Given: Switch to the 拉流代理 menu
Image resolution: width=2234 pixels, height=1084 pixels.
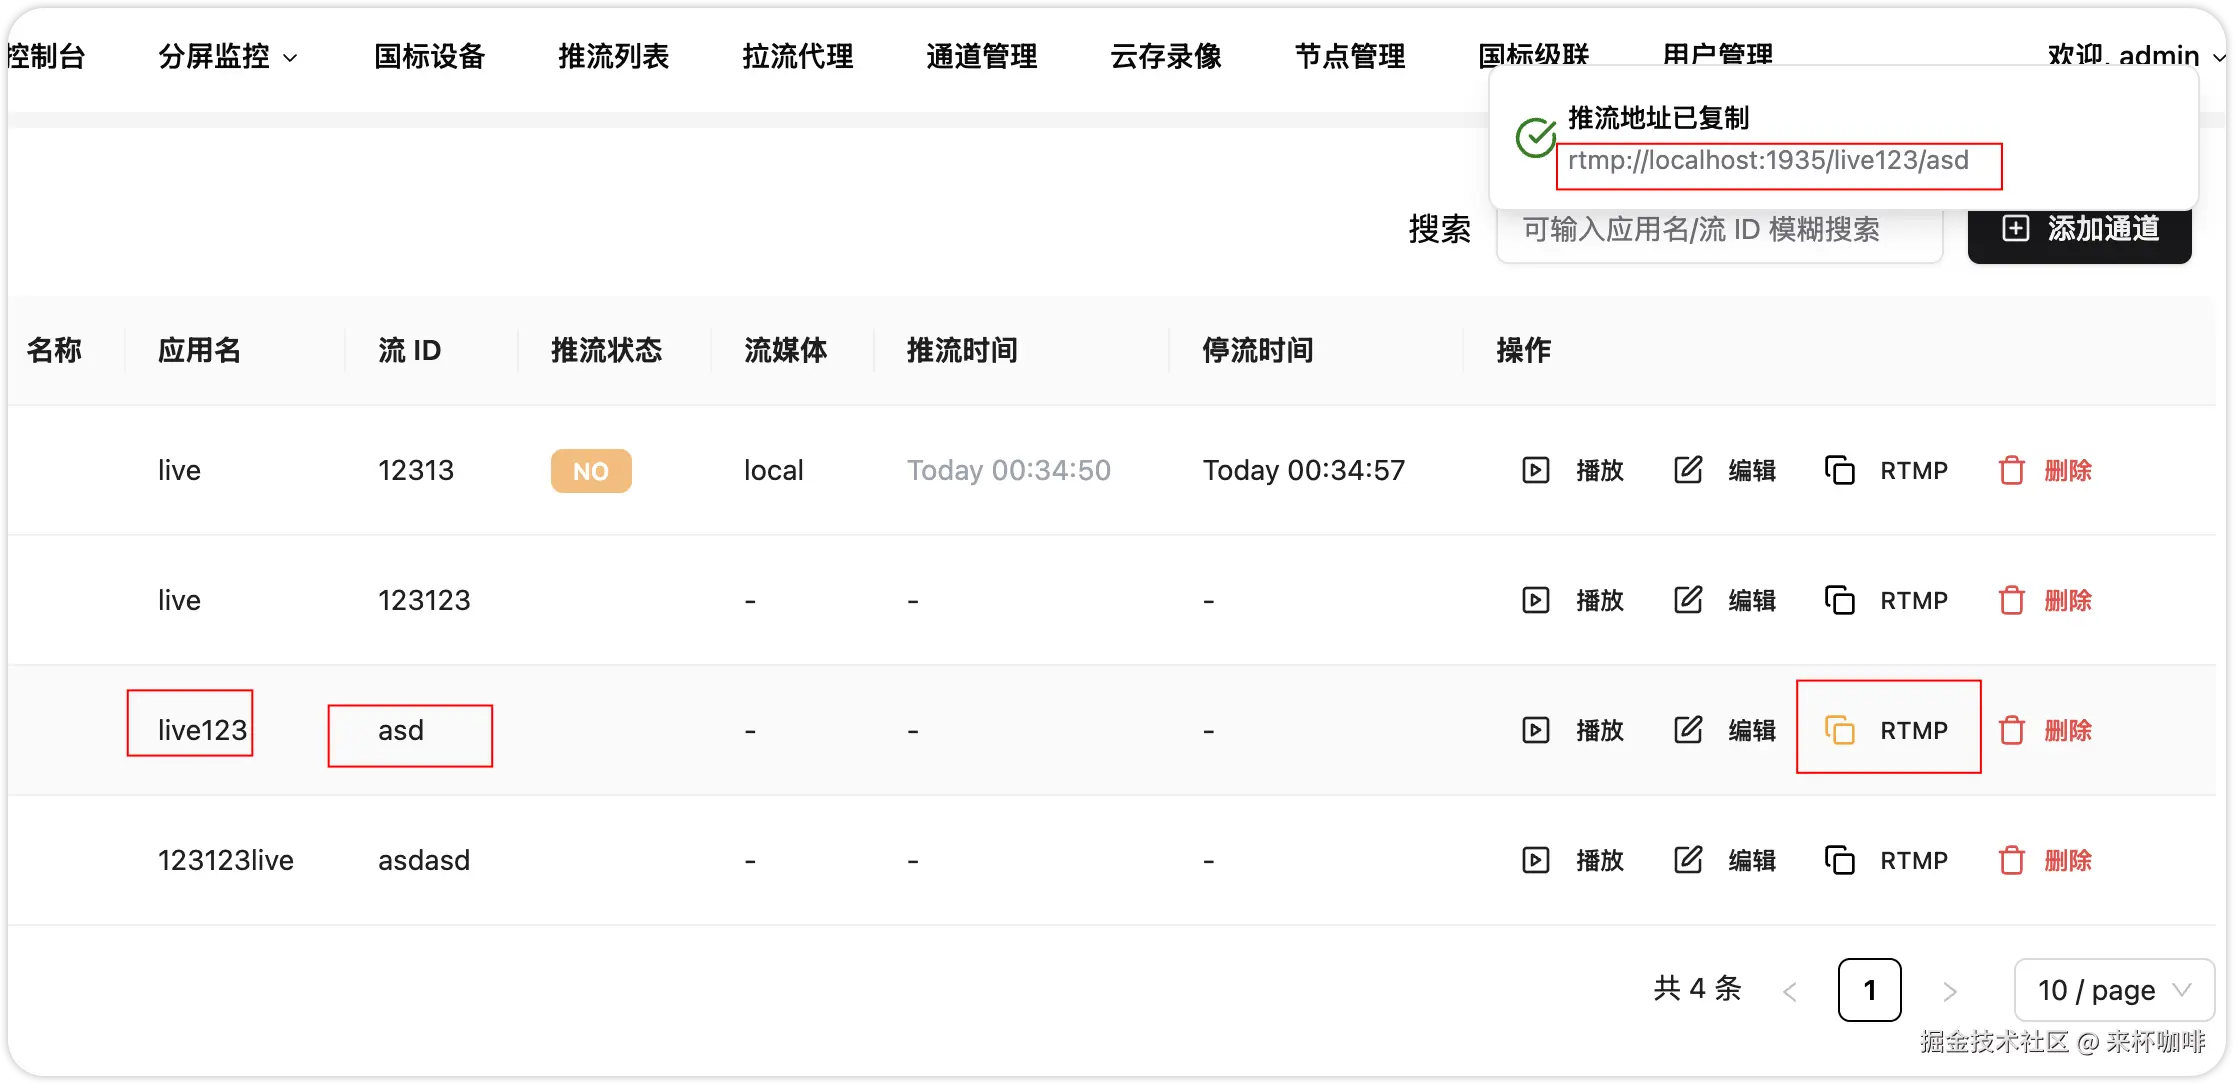Looking at the screenshot, I should click(x=797, y=57).
